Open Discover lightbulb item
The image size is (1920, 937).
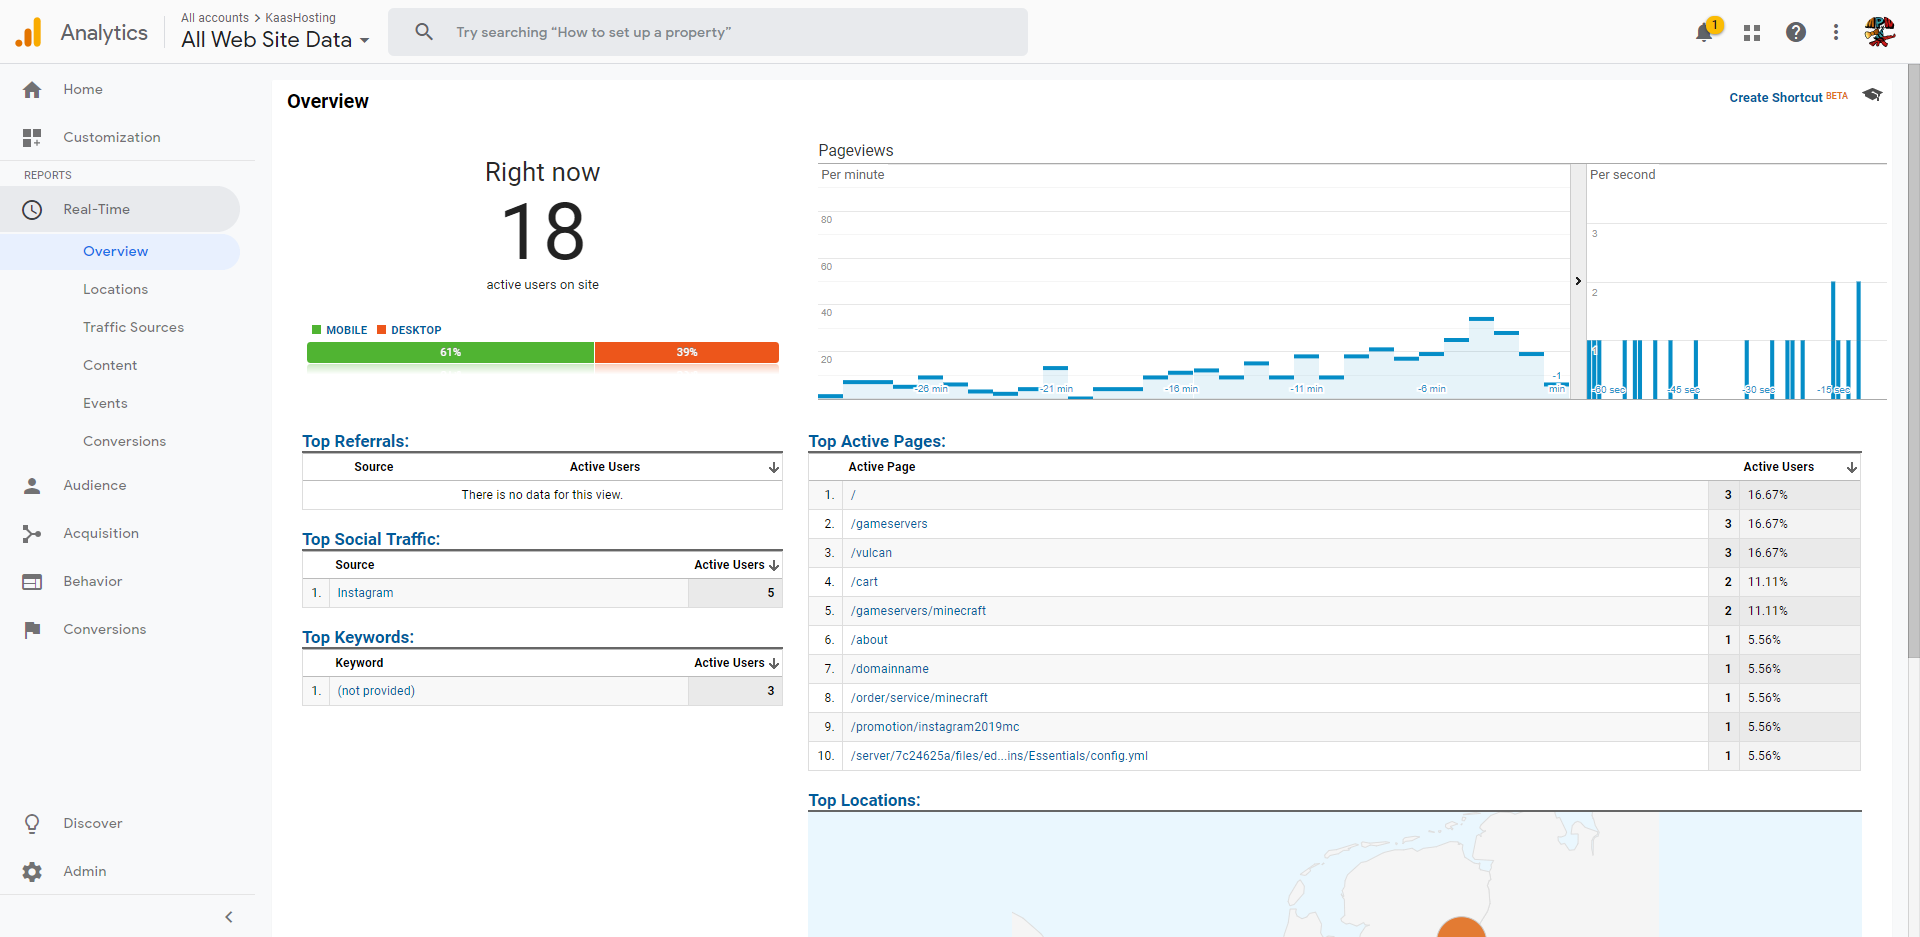click(x=33, y=823)
